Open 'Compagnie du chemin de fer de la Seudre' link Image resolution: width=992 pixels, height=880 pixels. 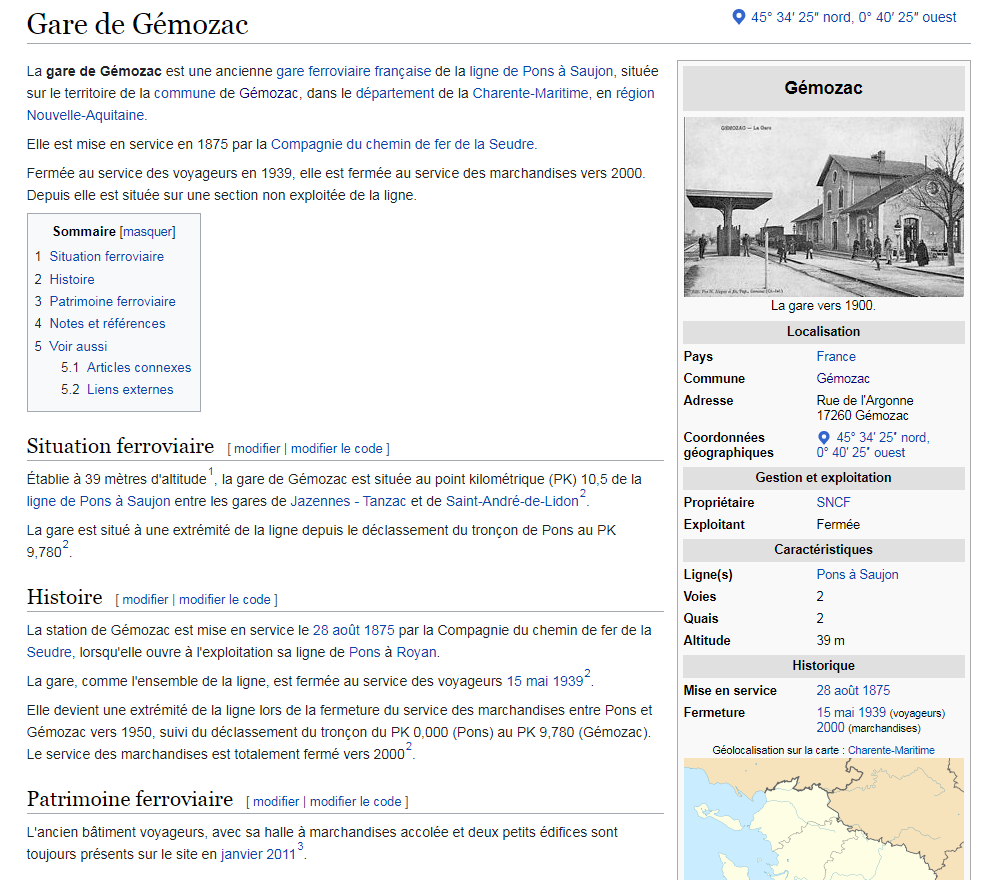[x=402, y=144]
